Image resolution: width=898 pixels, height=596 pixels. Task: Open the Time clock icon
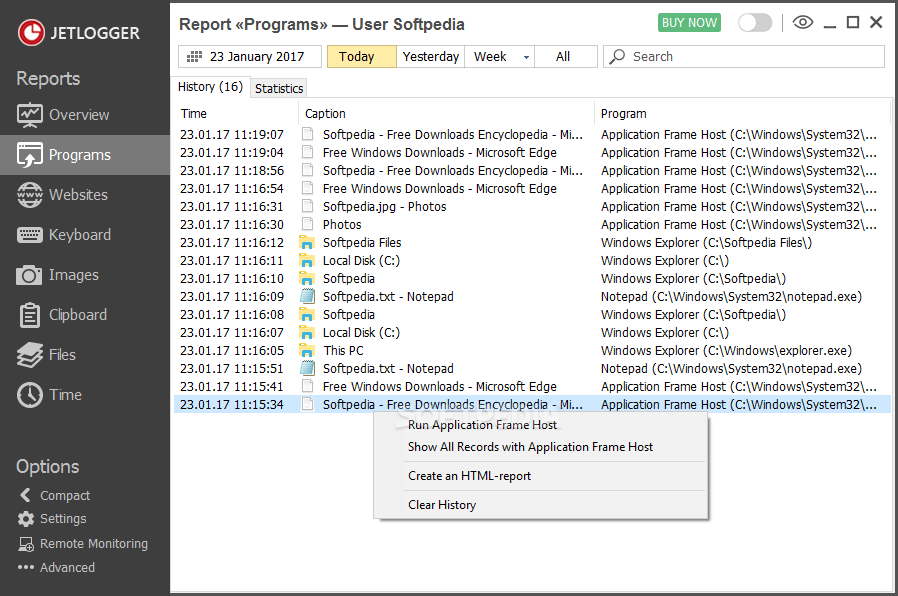(29, 395)
